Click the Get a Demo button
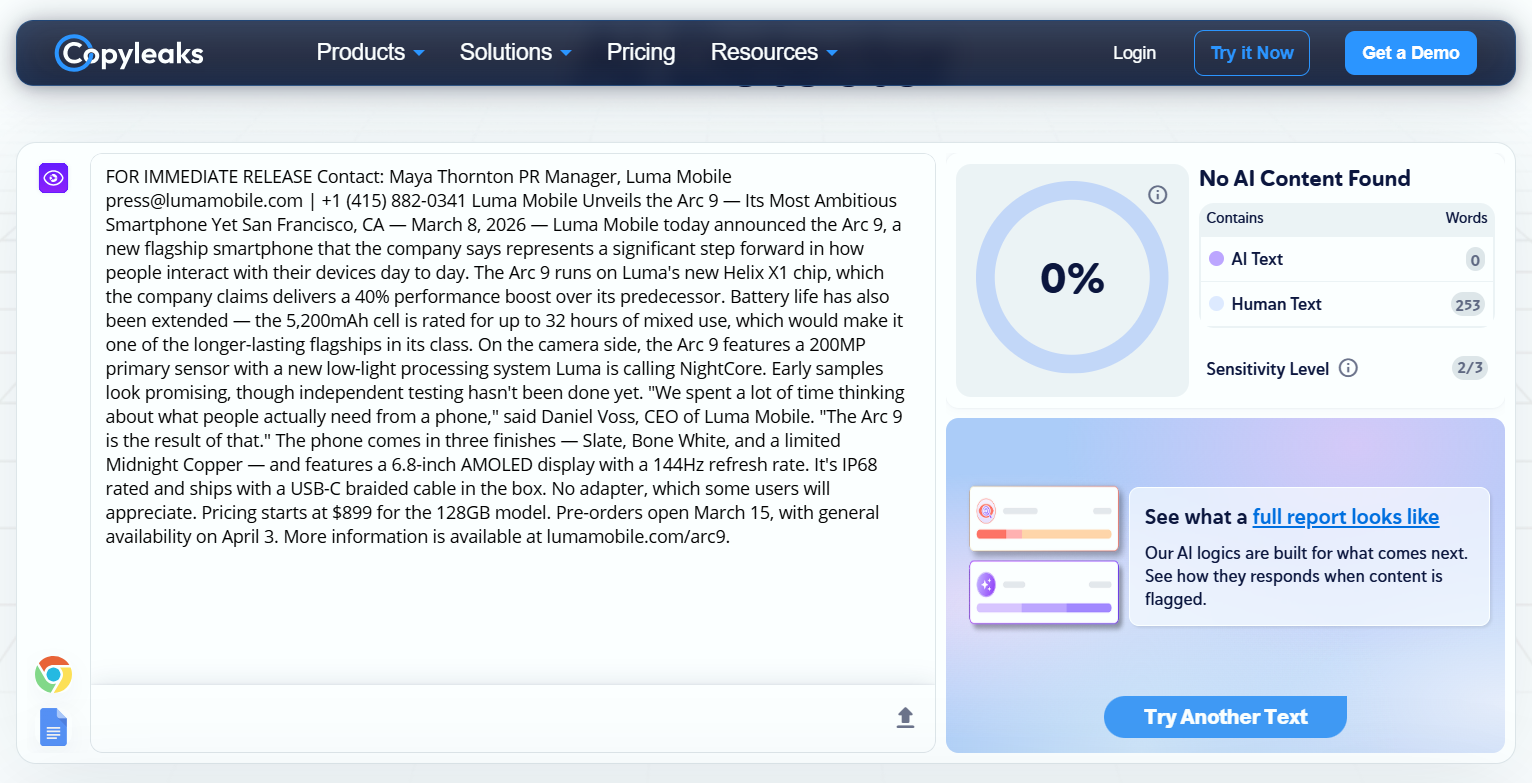1532x783 pixels. 1411,53
